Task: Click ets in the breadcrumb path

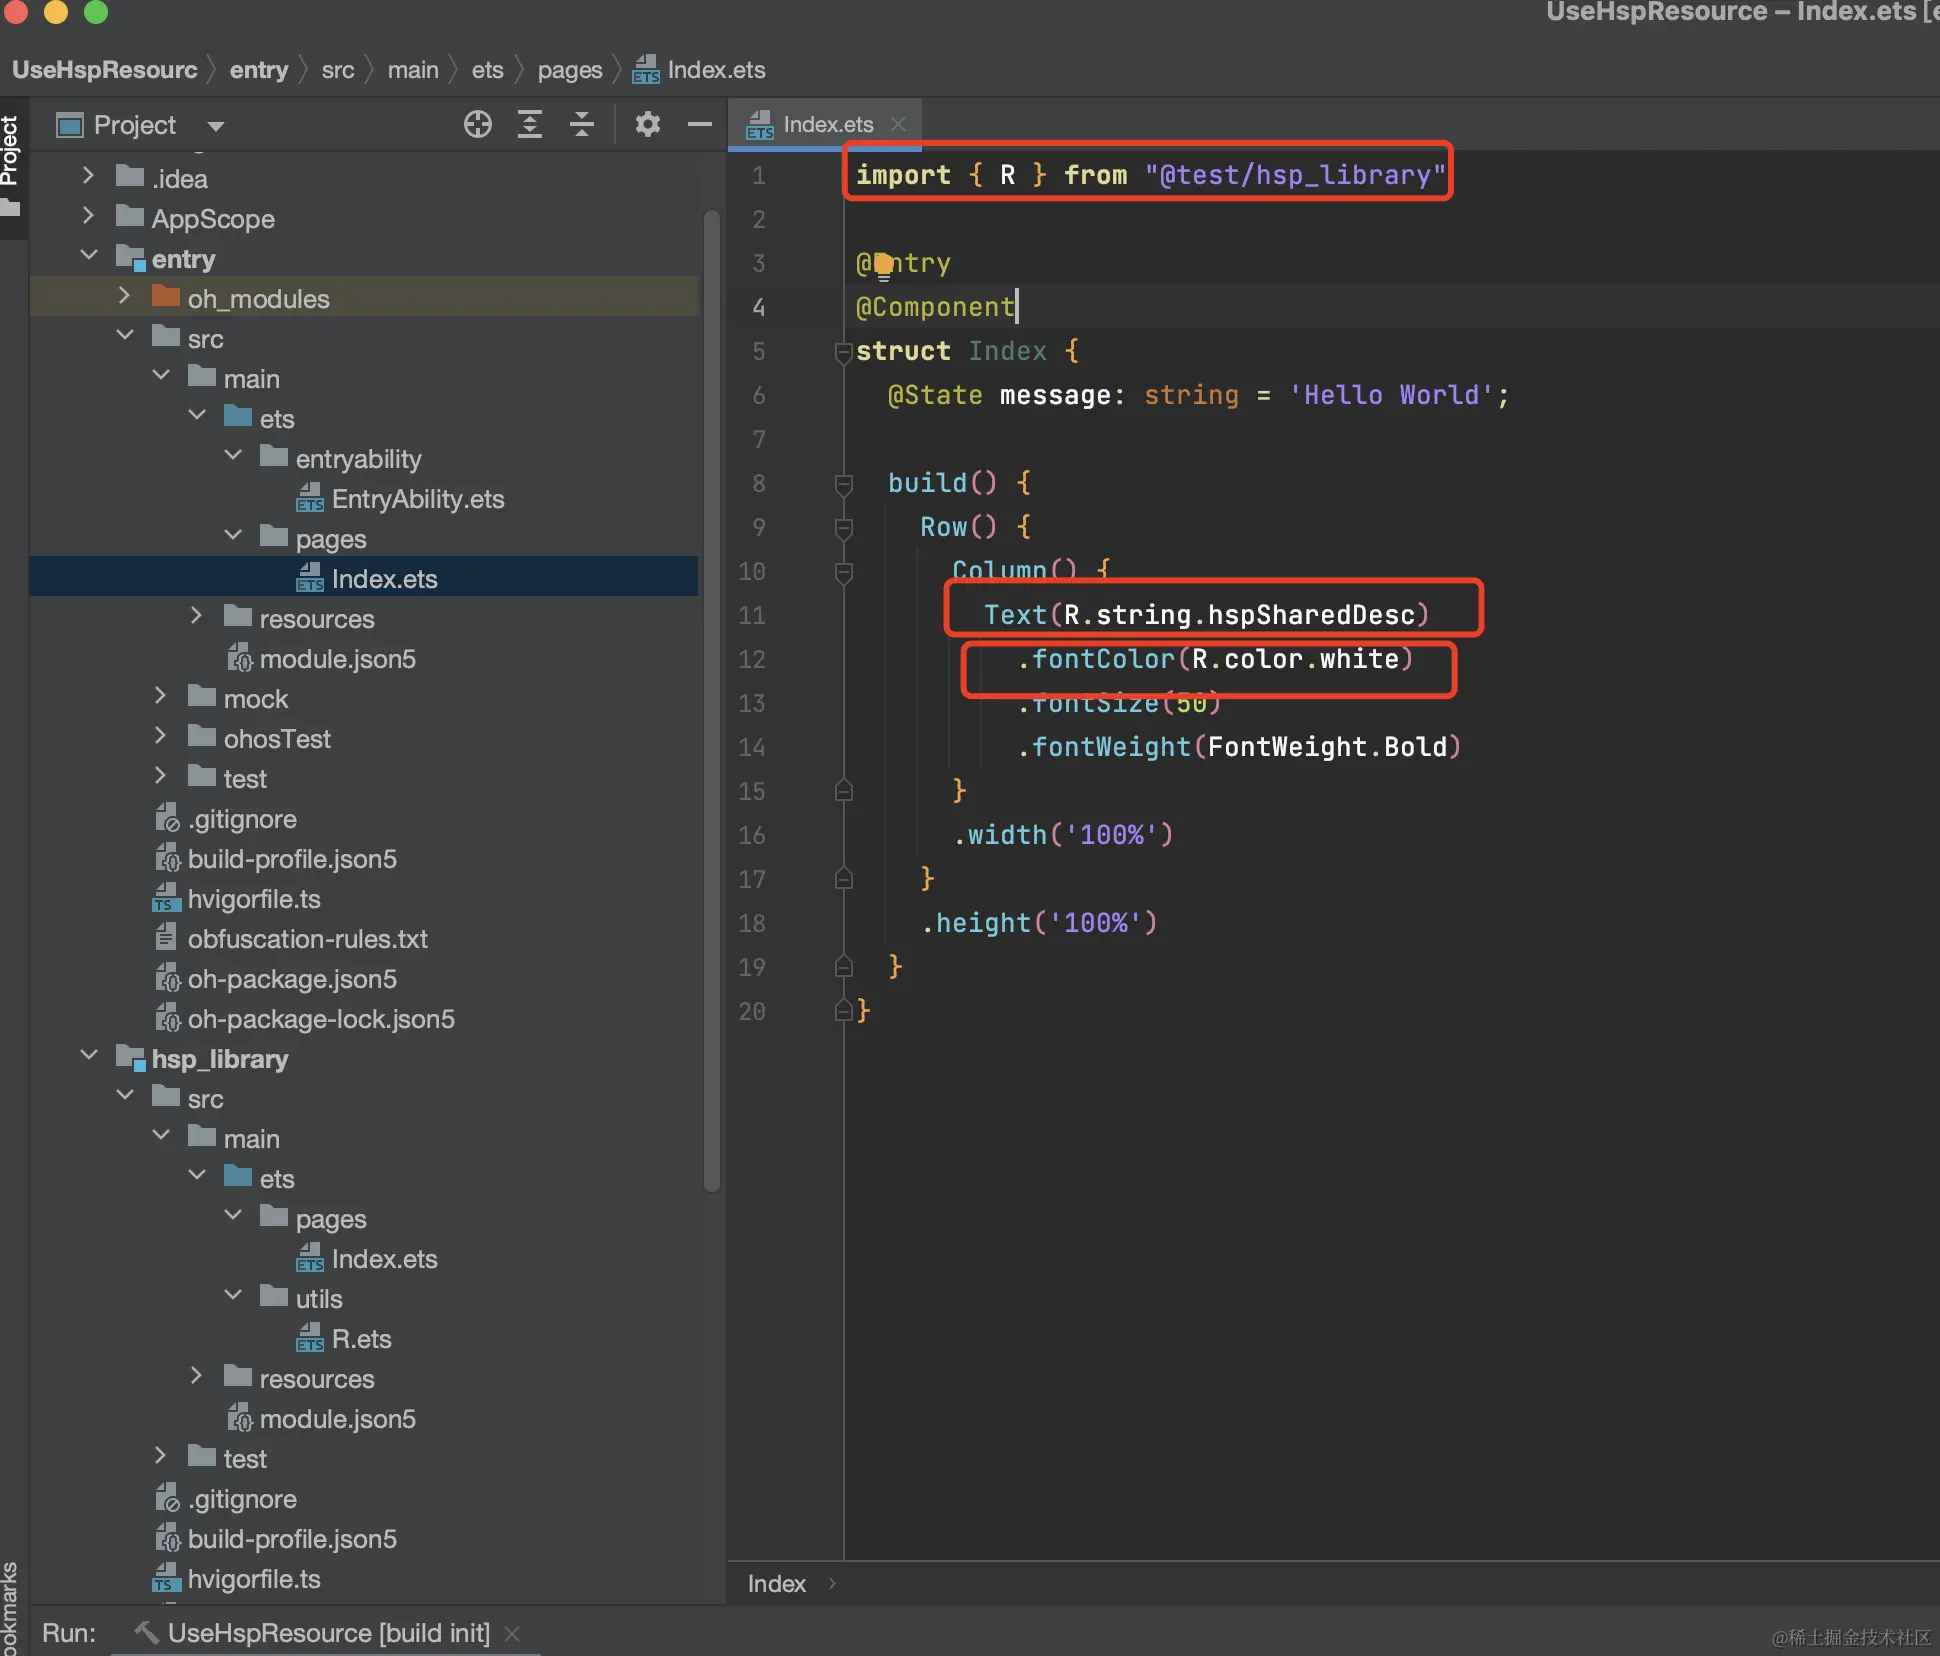Action: pyautogui.click(x=487, y=70)
